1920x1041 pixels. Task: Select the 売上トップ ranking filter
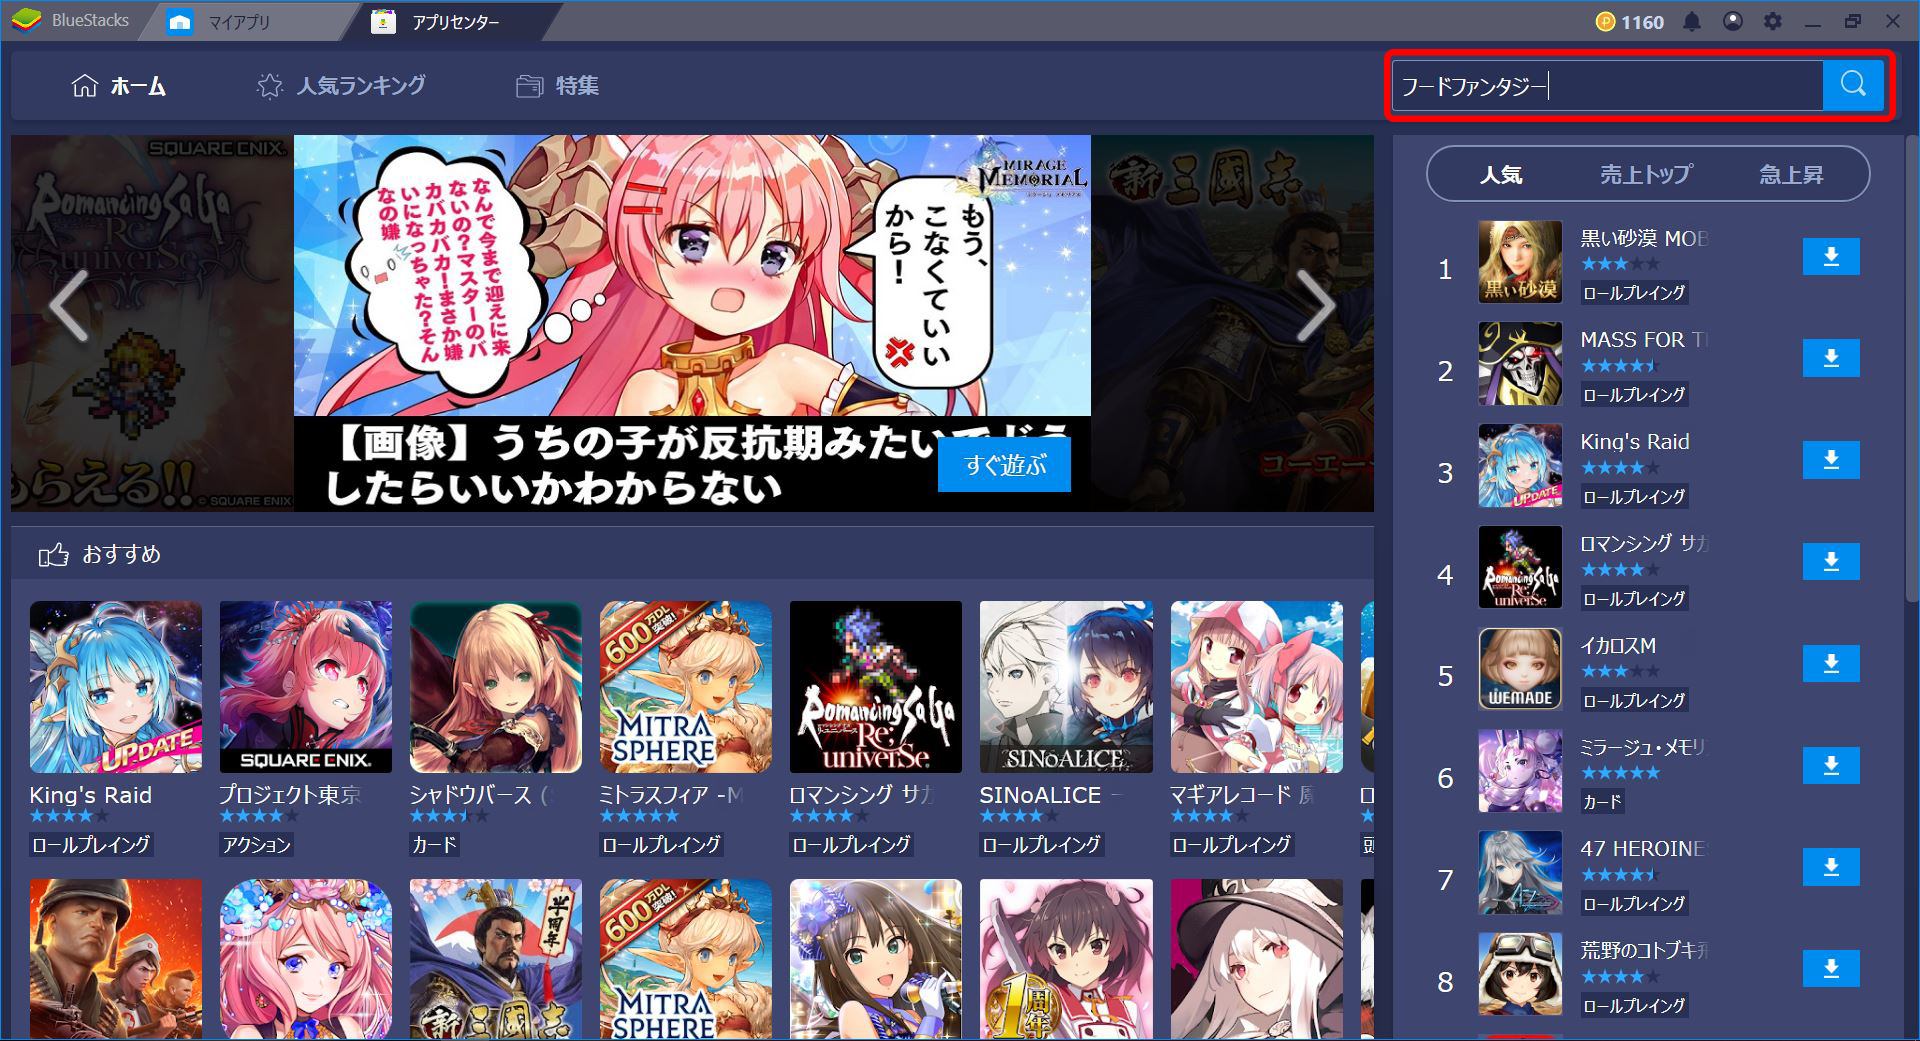point(1645,175)
